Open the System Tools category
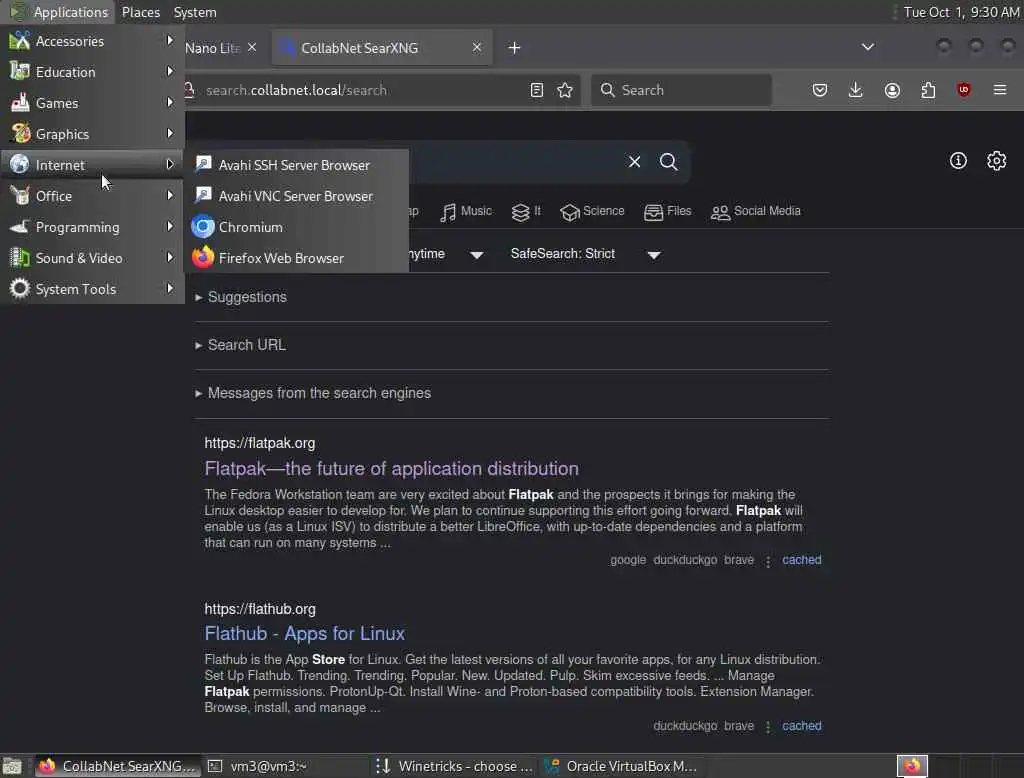Screen dimensions: 1024x778 point(92,289)
